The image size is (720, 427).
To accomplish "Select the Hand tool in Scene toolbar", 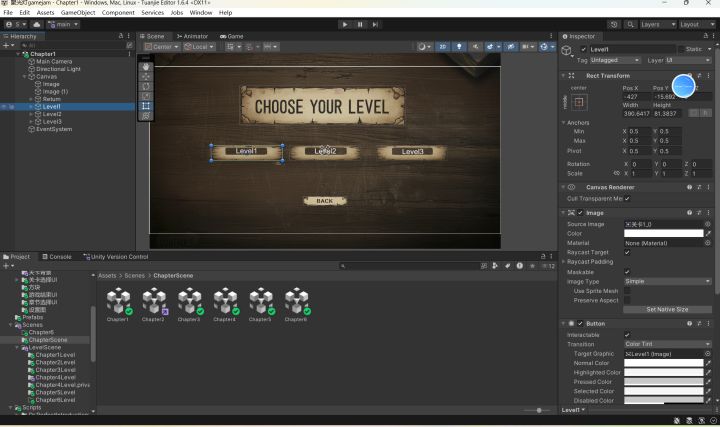I will [x=147, y=66].
